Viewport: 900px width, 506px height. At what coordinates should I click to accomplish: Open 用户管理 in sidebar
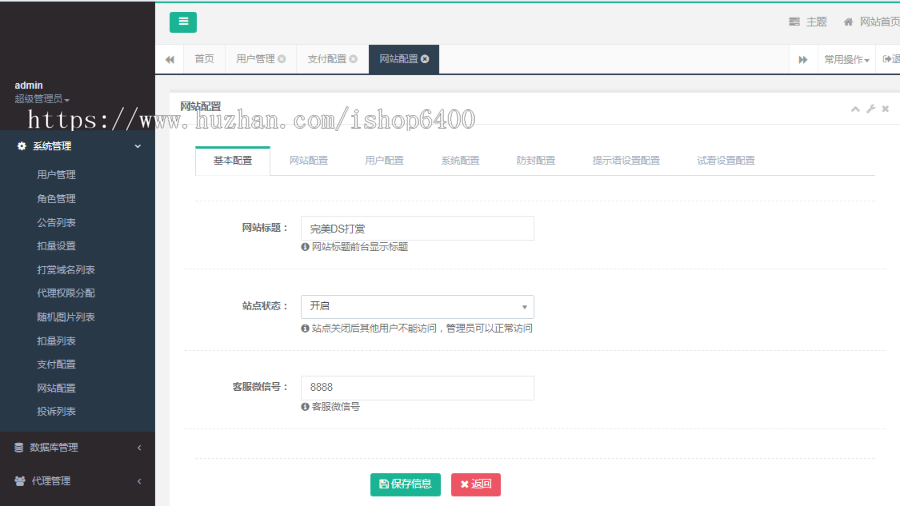pos(56,174)
